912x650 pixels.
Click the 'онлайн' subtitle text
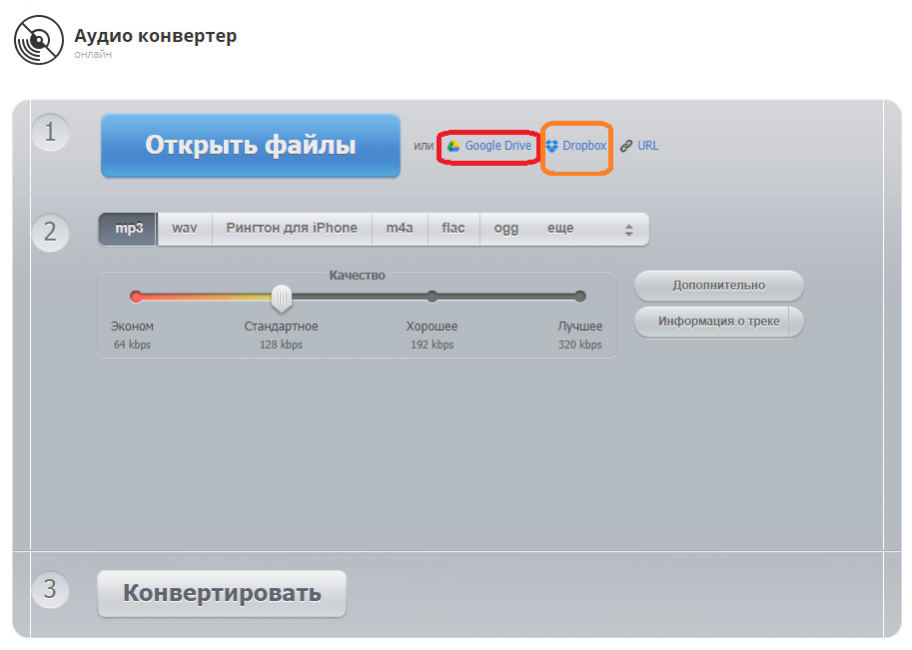coord(93,55)
